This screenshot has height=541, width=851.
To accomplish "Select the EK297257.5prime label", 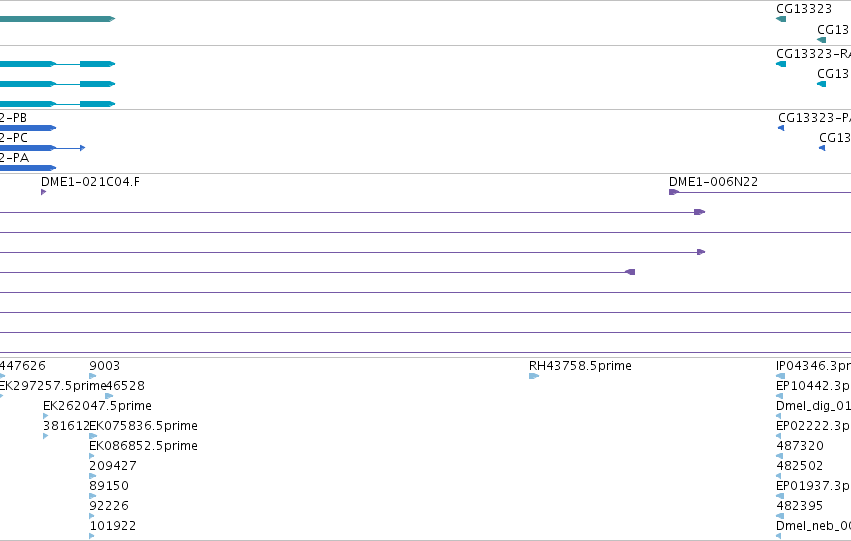I will coord(53,386).
